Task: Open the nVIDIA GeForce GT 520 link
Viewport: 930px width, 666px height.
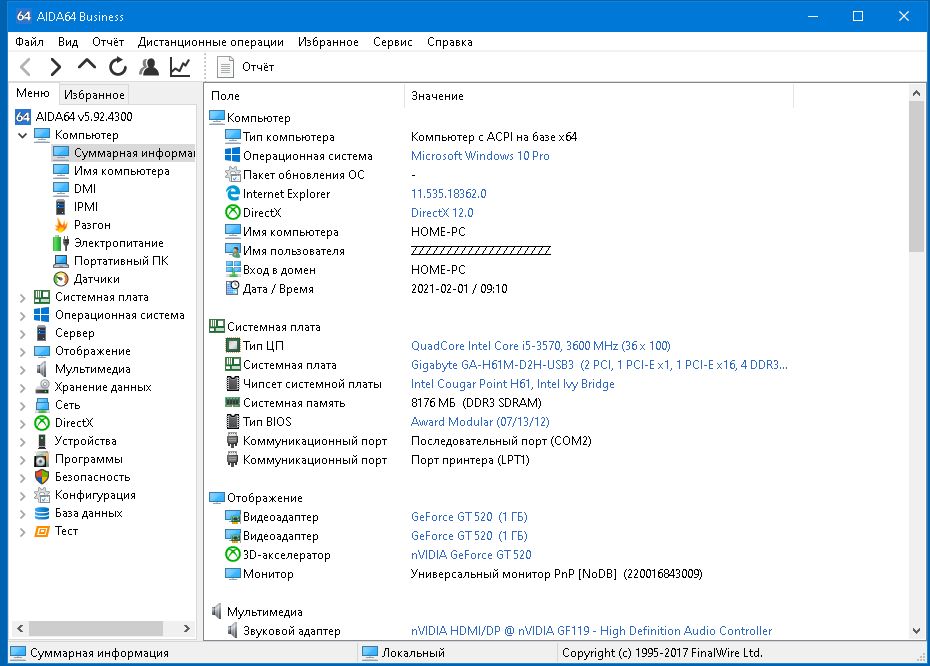Action: click(x=471, y=555)
